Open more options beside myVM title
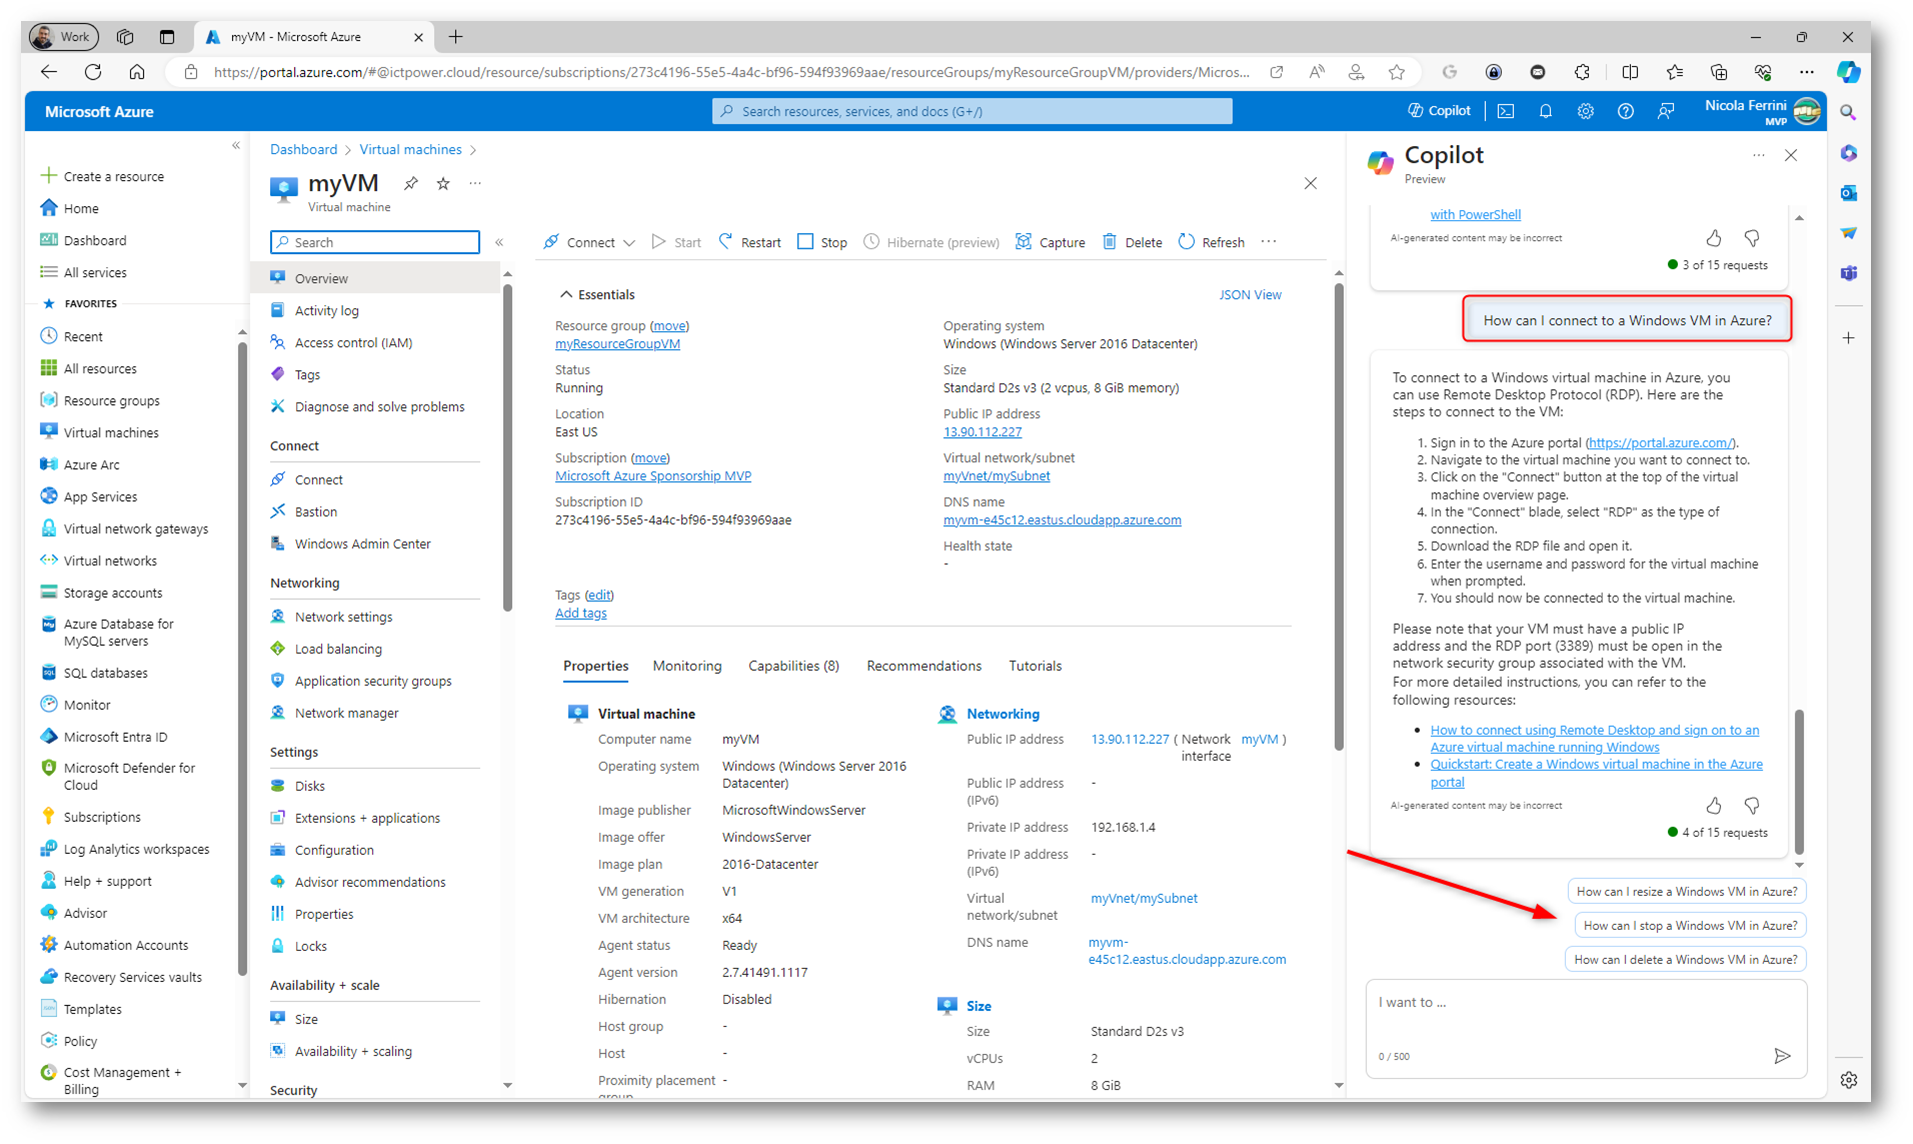The height and width of the screenshot is (1144, 1913). click(x=475, y=183)
